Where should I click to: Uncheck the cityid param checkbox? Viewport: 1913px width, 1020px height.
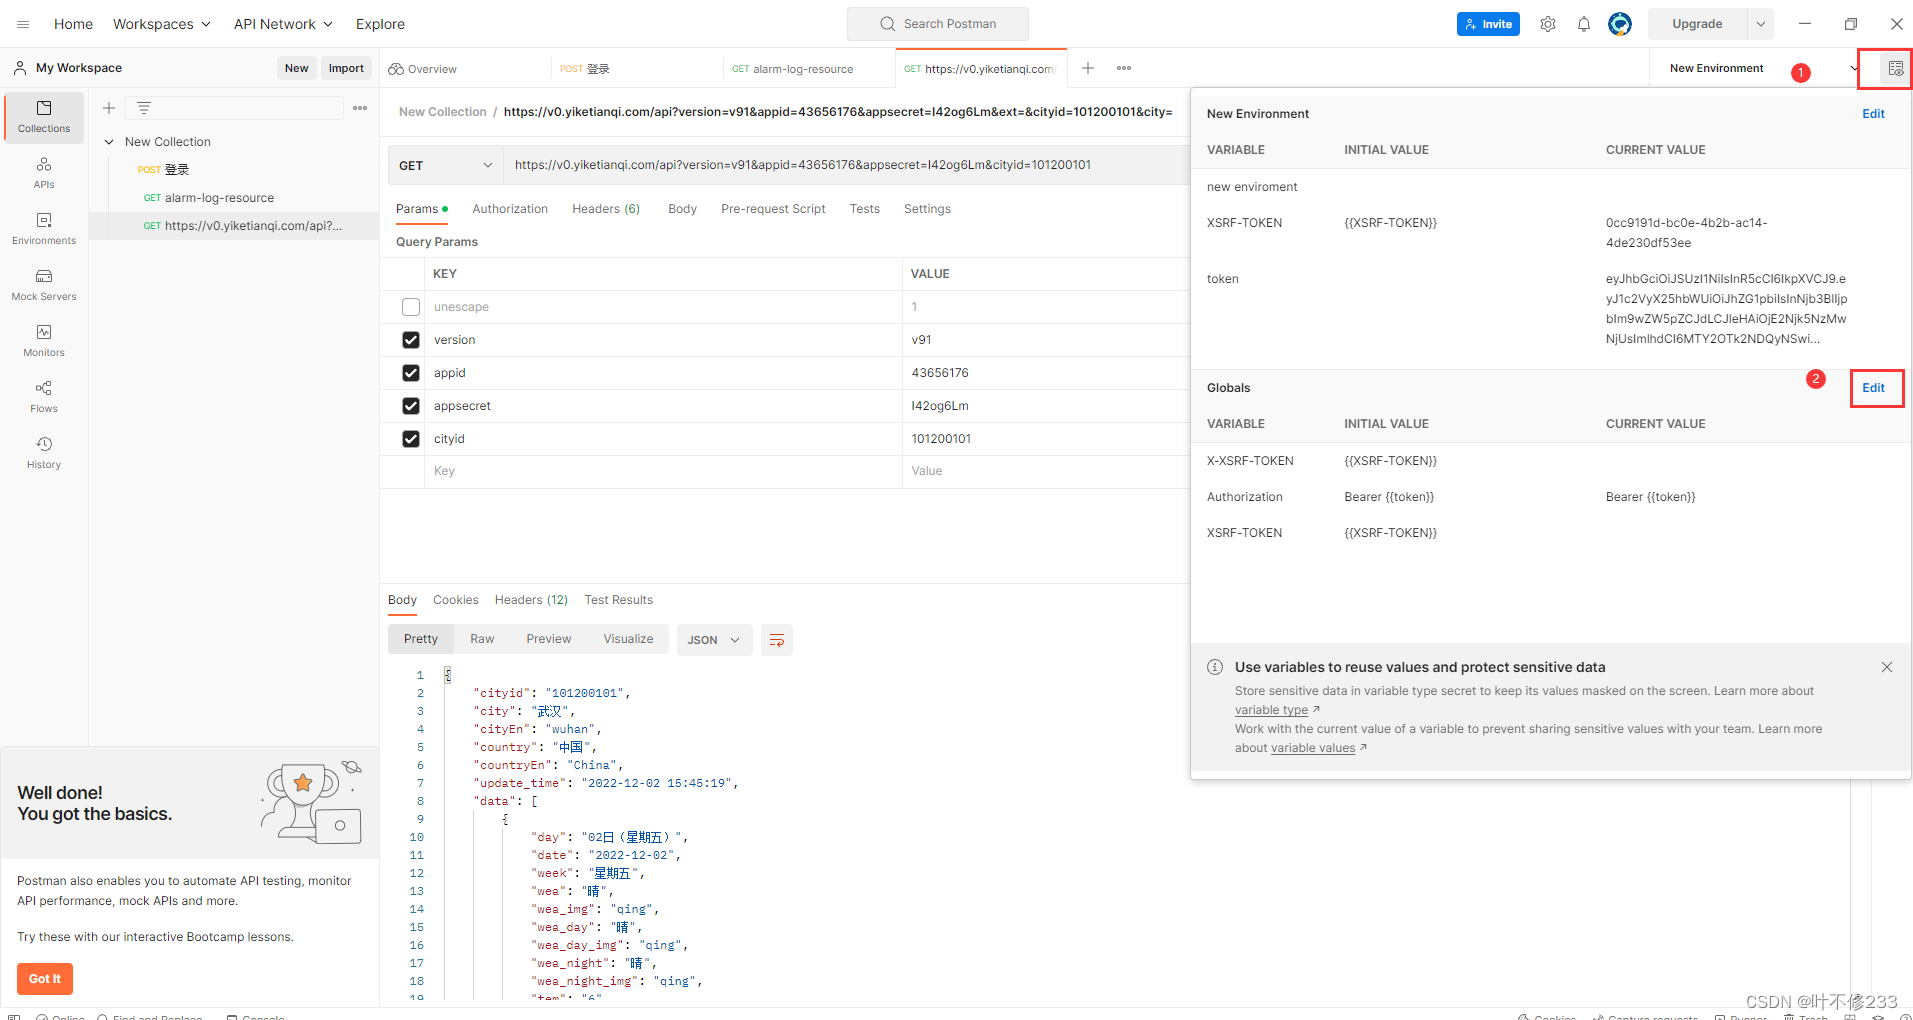click(411, 439)
